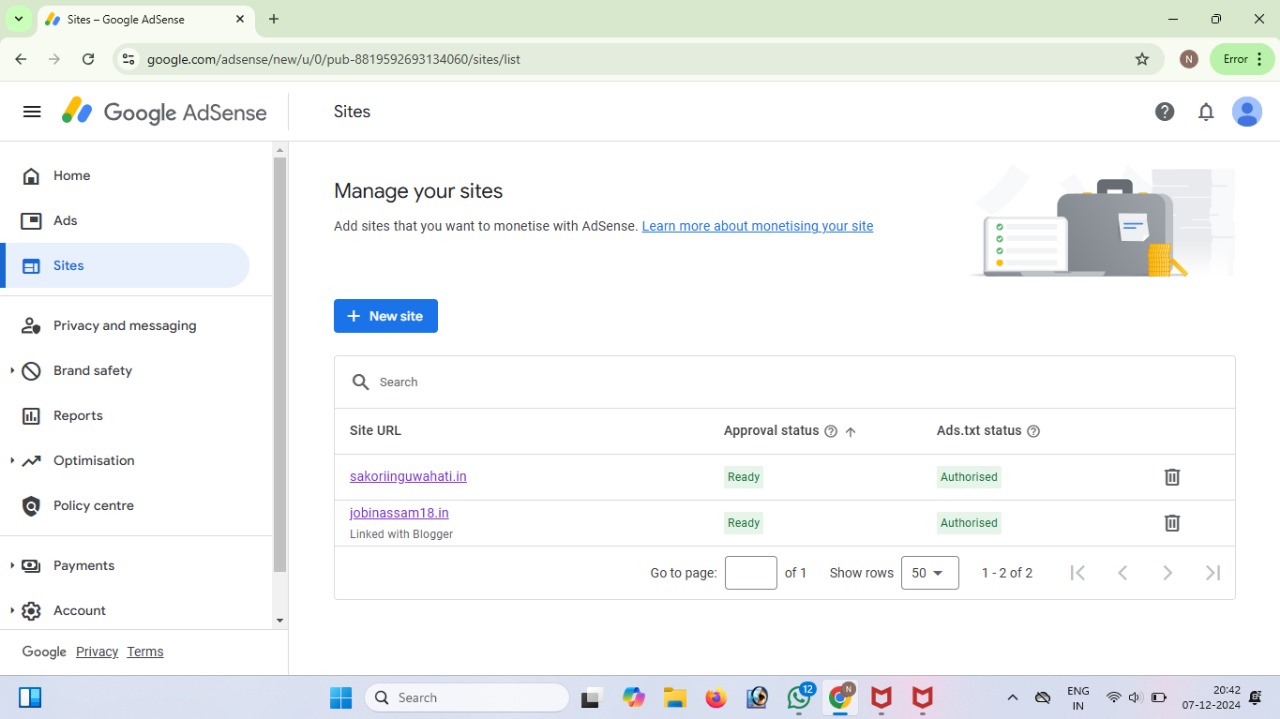Open the jobinassam18.in site link

tap(399, 513)
